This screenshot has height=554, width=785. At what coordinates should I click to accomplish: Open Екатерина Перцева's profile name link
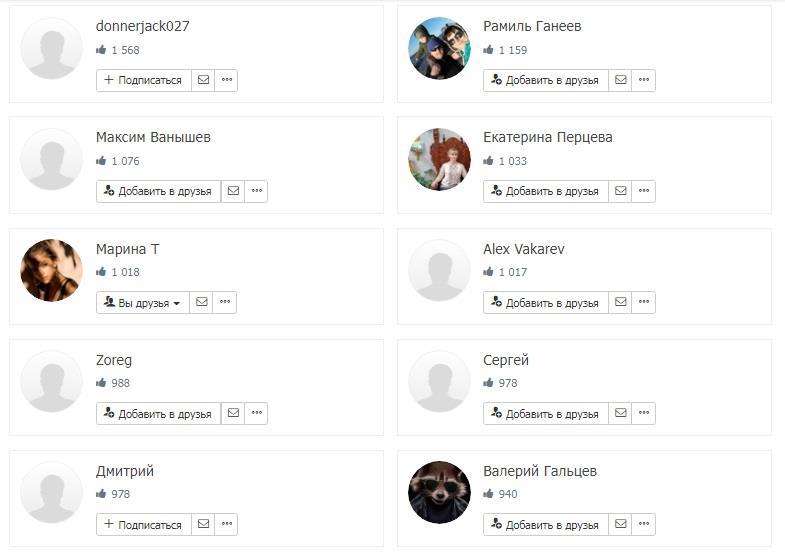[547, 137]
